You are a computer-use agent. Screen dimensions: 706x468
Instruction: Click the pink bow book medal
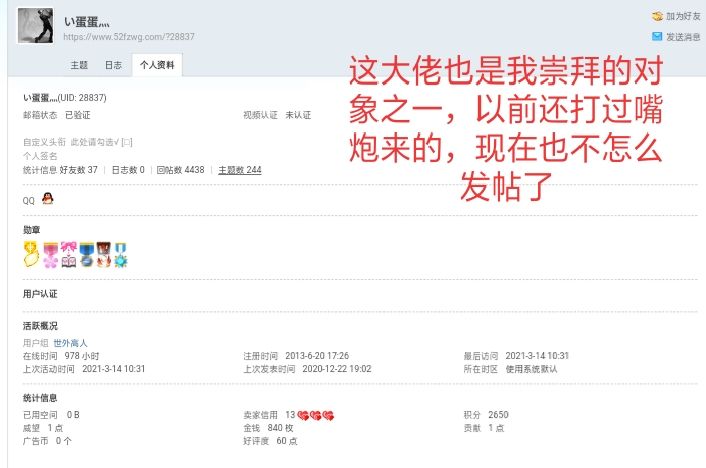[68, 254]
